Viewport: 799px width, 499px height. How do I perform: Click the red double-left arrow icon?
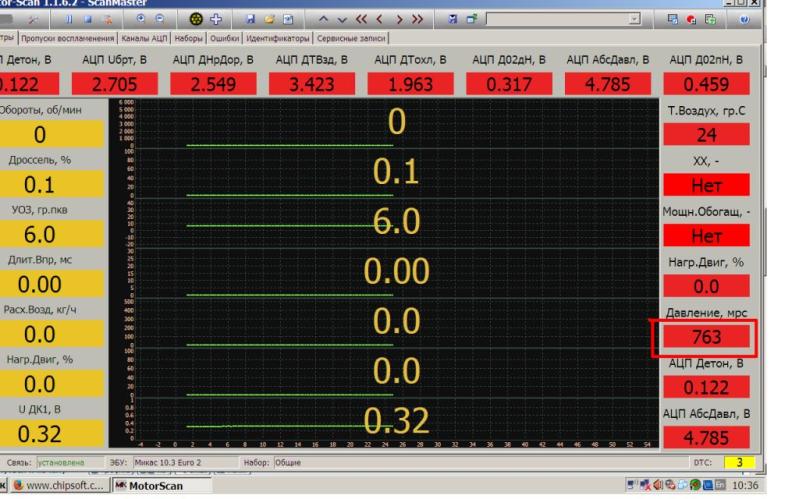click(361, 20)
